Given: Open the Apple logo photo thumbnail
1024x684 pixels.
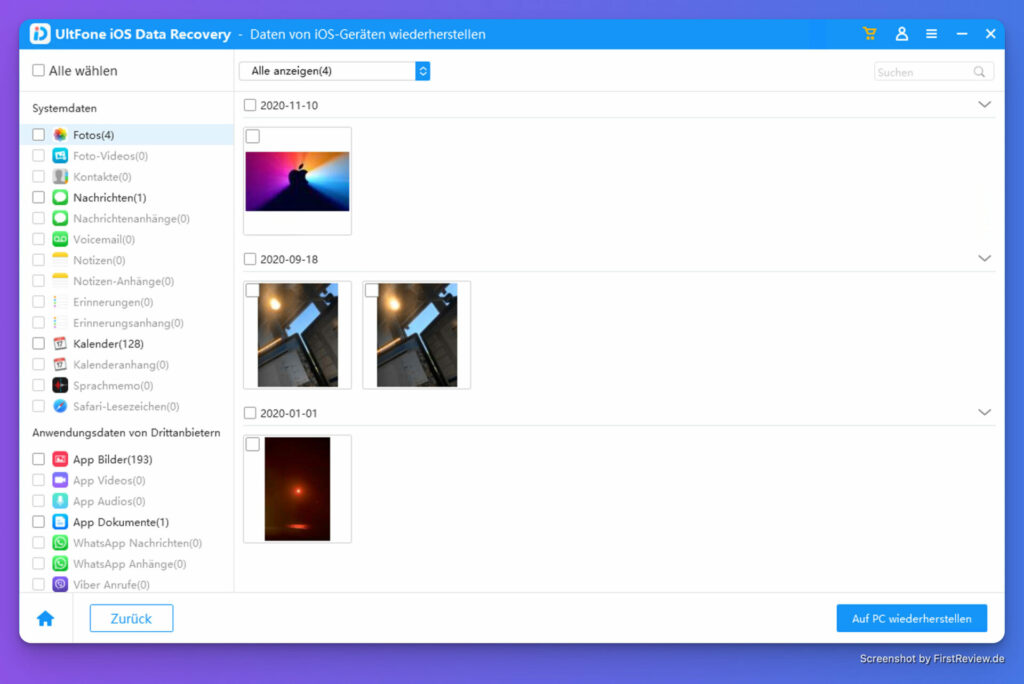Looking at the screenshot, I should [x=297, y=181].
